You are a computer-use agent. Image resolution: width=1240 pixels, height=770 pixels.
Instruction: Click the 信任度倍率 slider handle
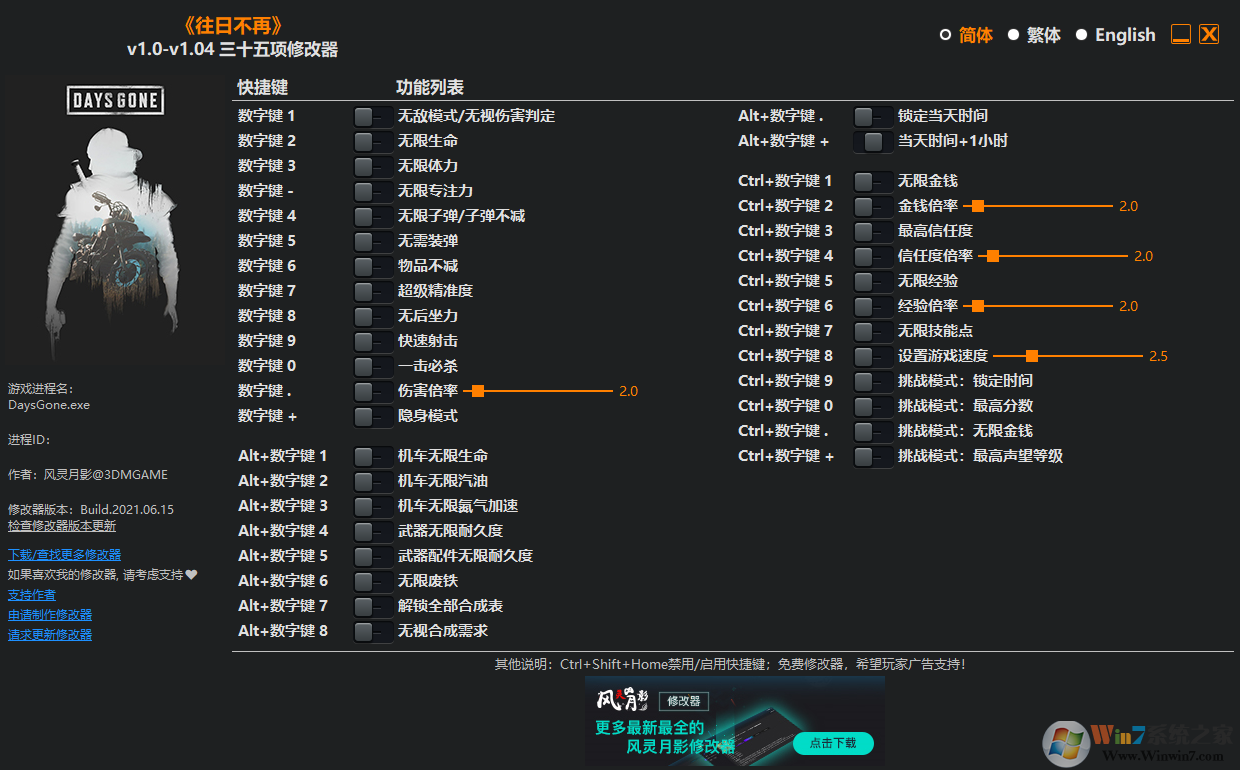[993, 256]
